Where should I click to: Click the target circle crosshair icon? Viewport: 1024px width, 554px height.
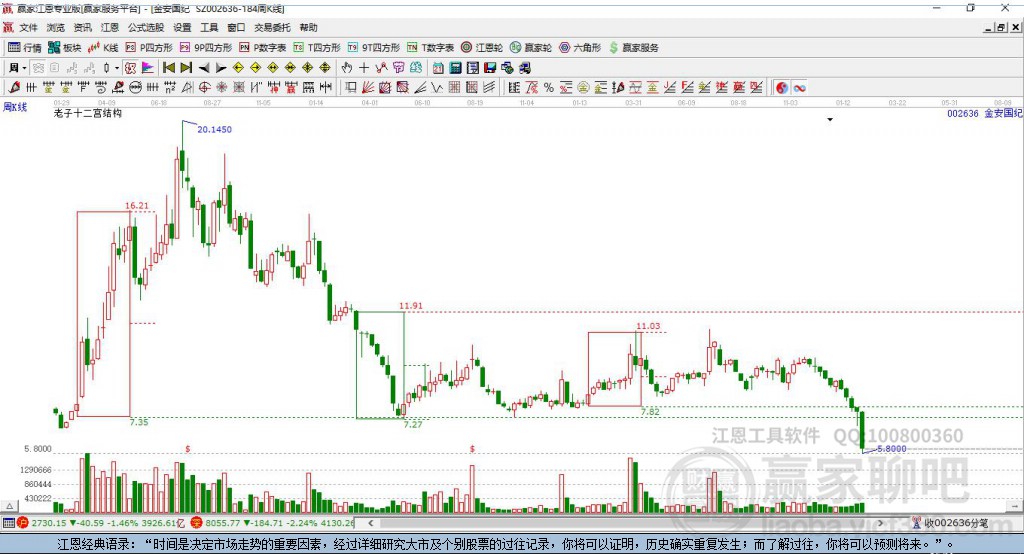pos(204,88)
